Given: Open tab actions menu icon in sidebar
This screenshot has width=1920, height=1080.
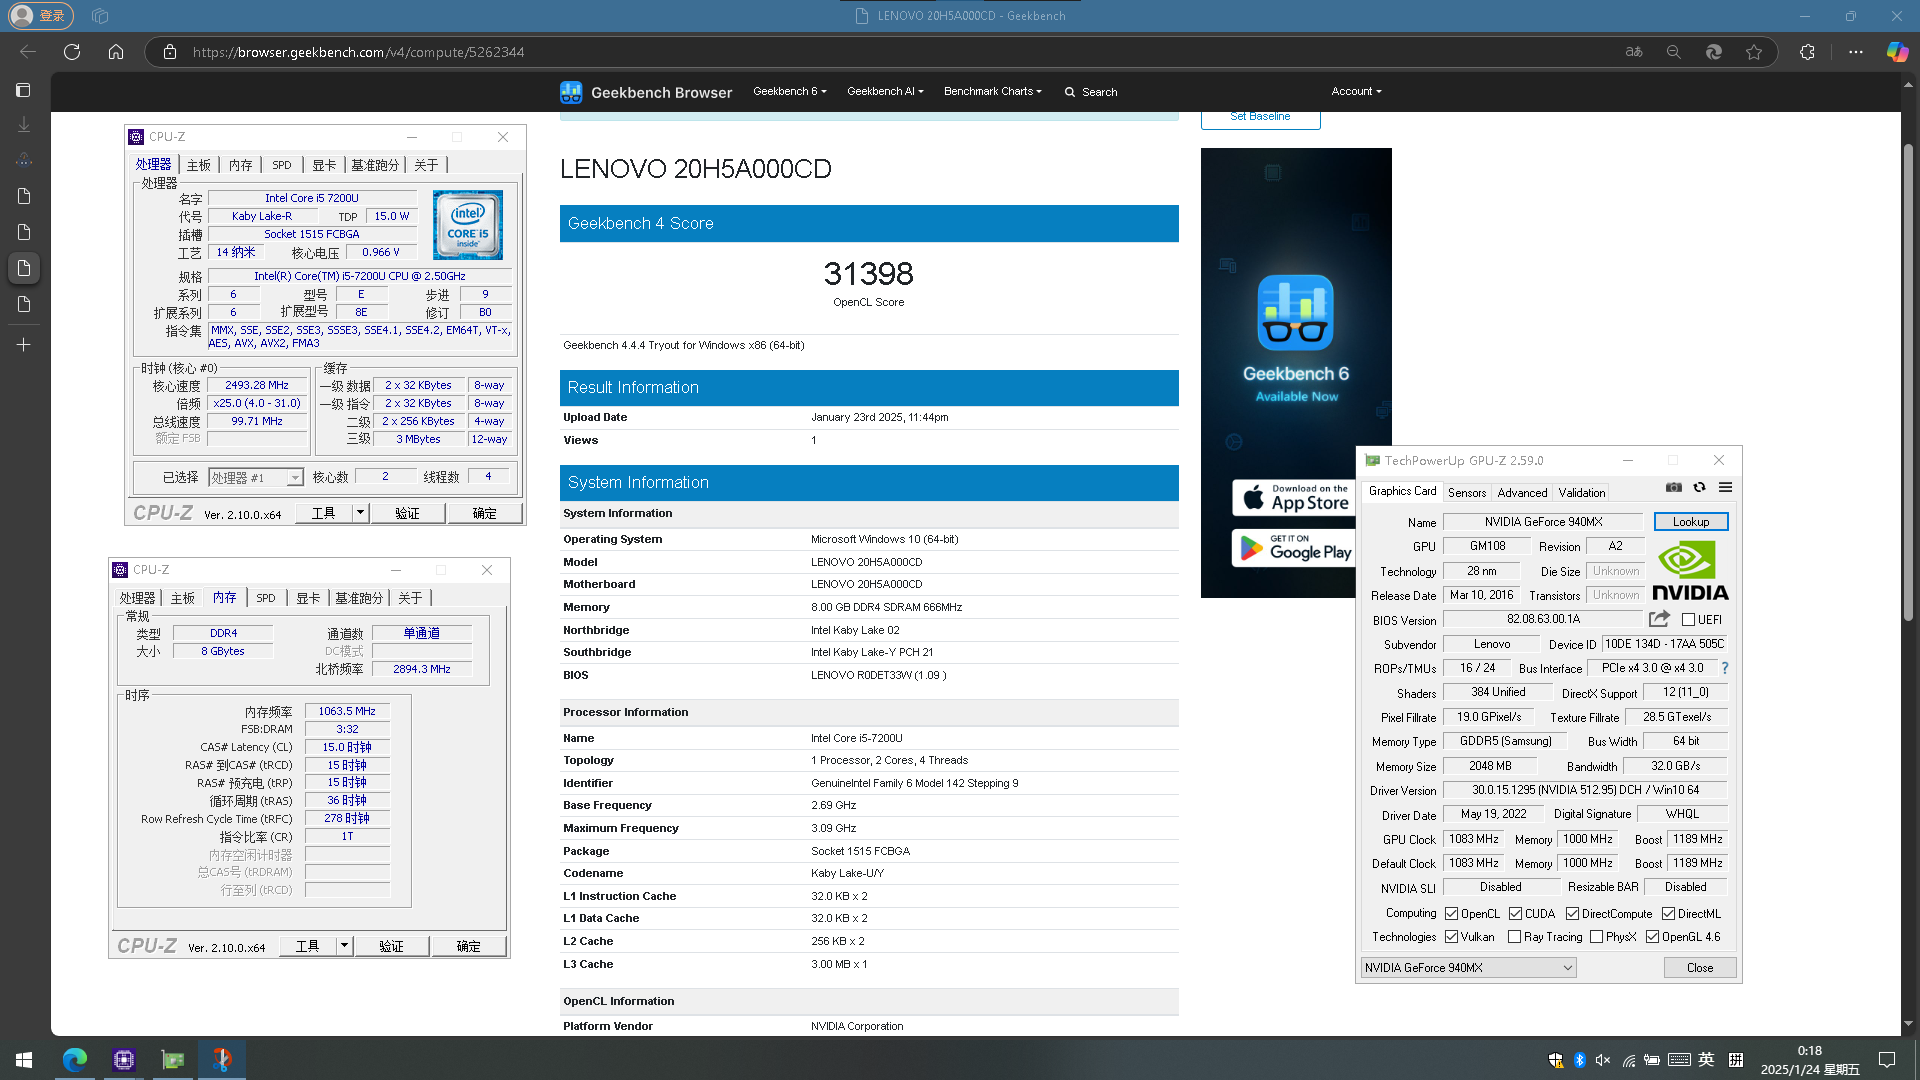Looking at the screenshot, I should tap(24, 90).
